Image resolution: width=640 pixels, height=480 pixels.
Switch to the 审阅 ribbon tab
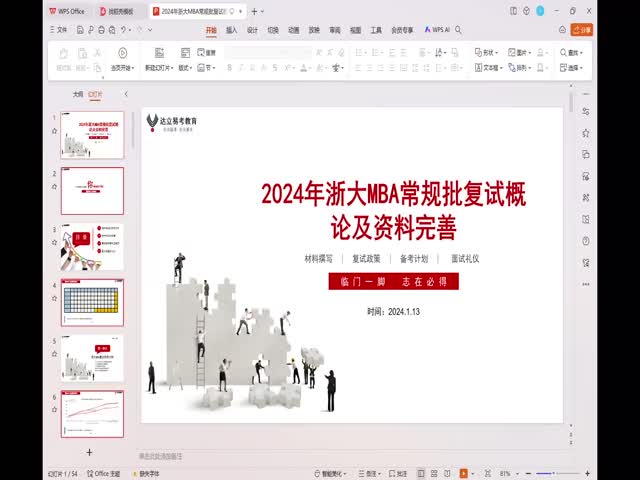[335, 30]
